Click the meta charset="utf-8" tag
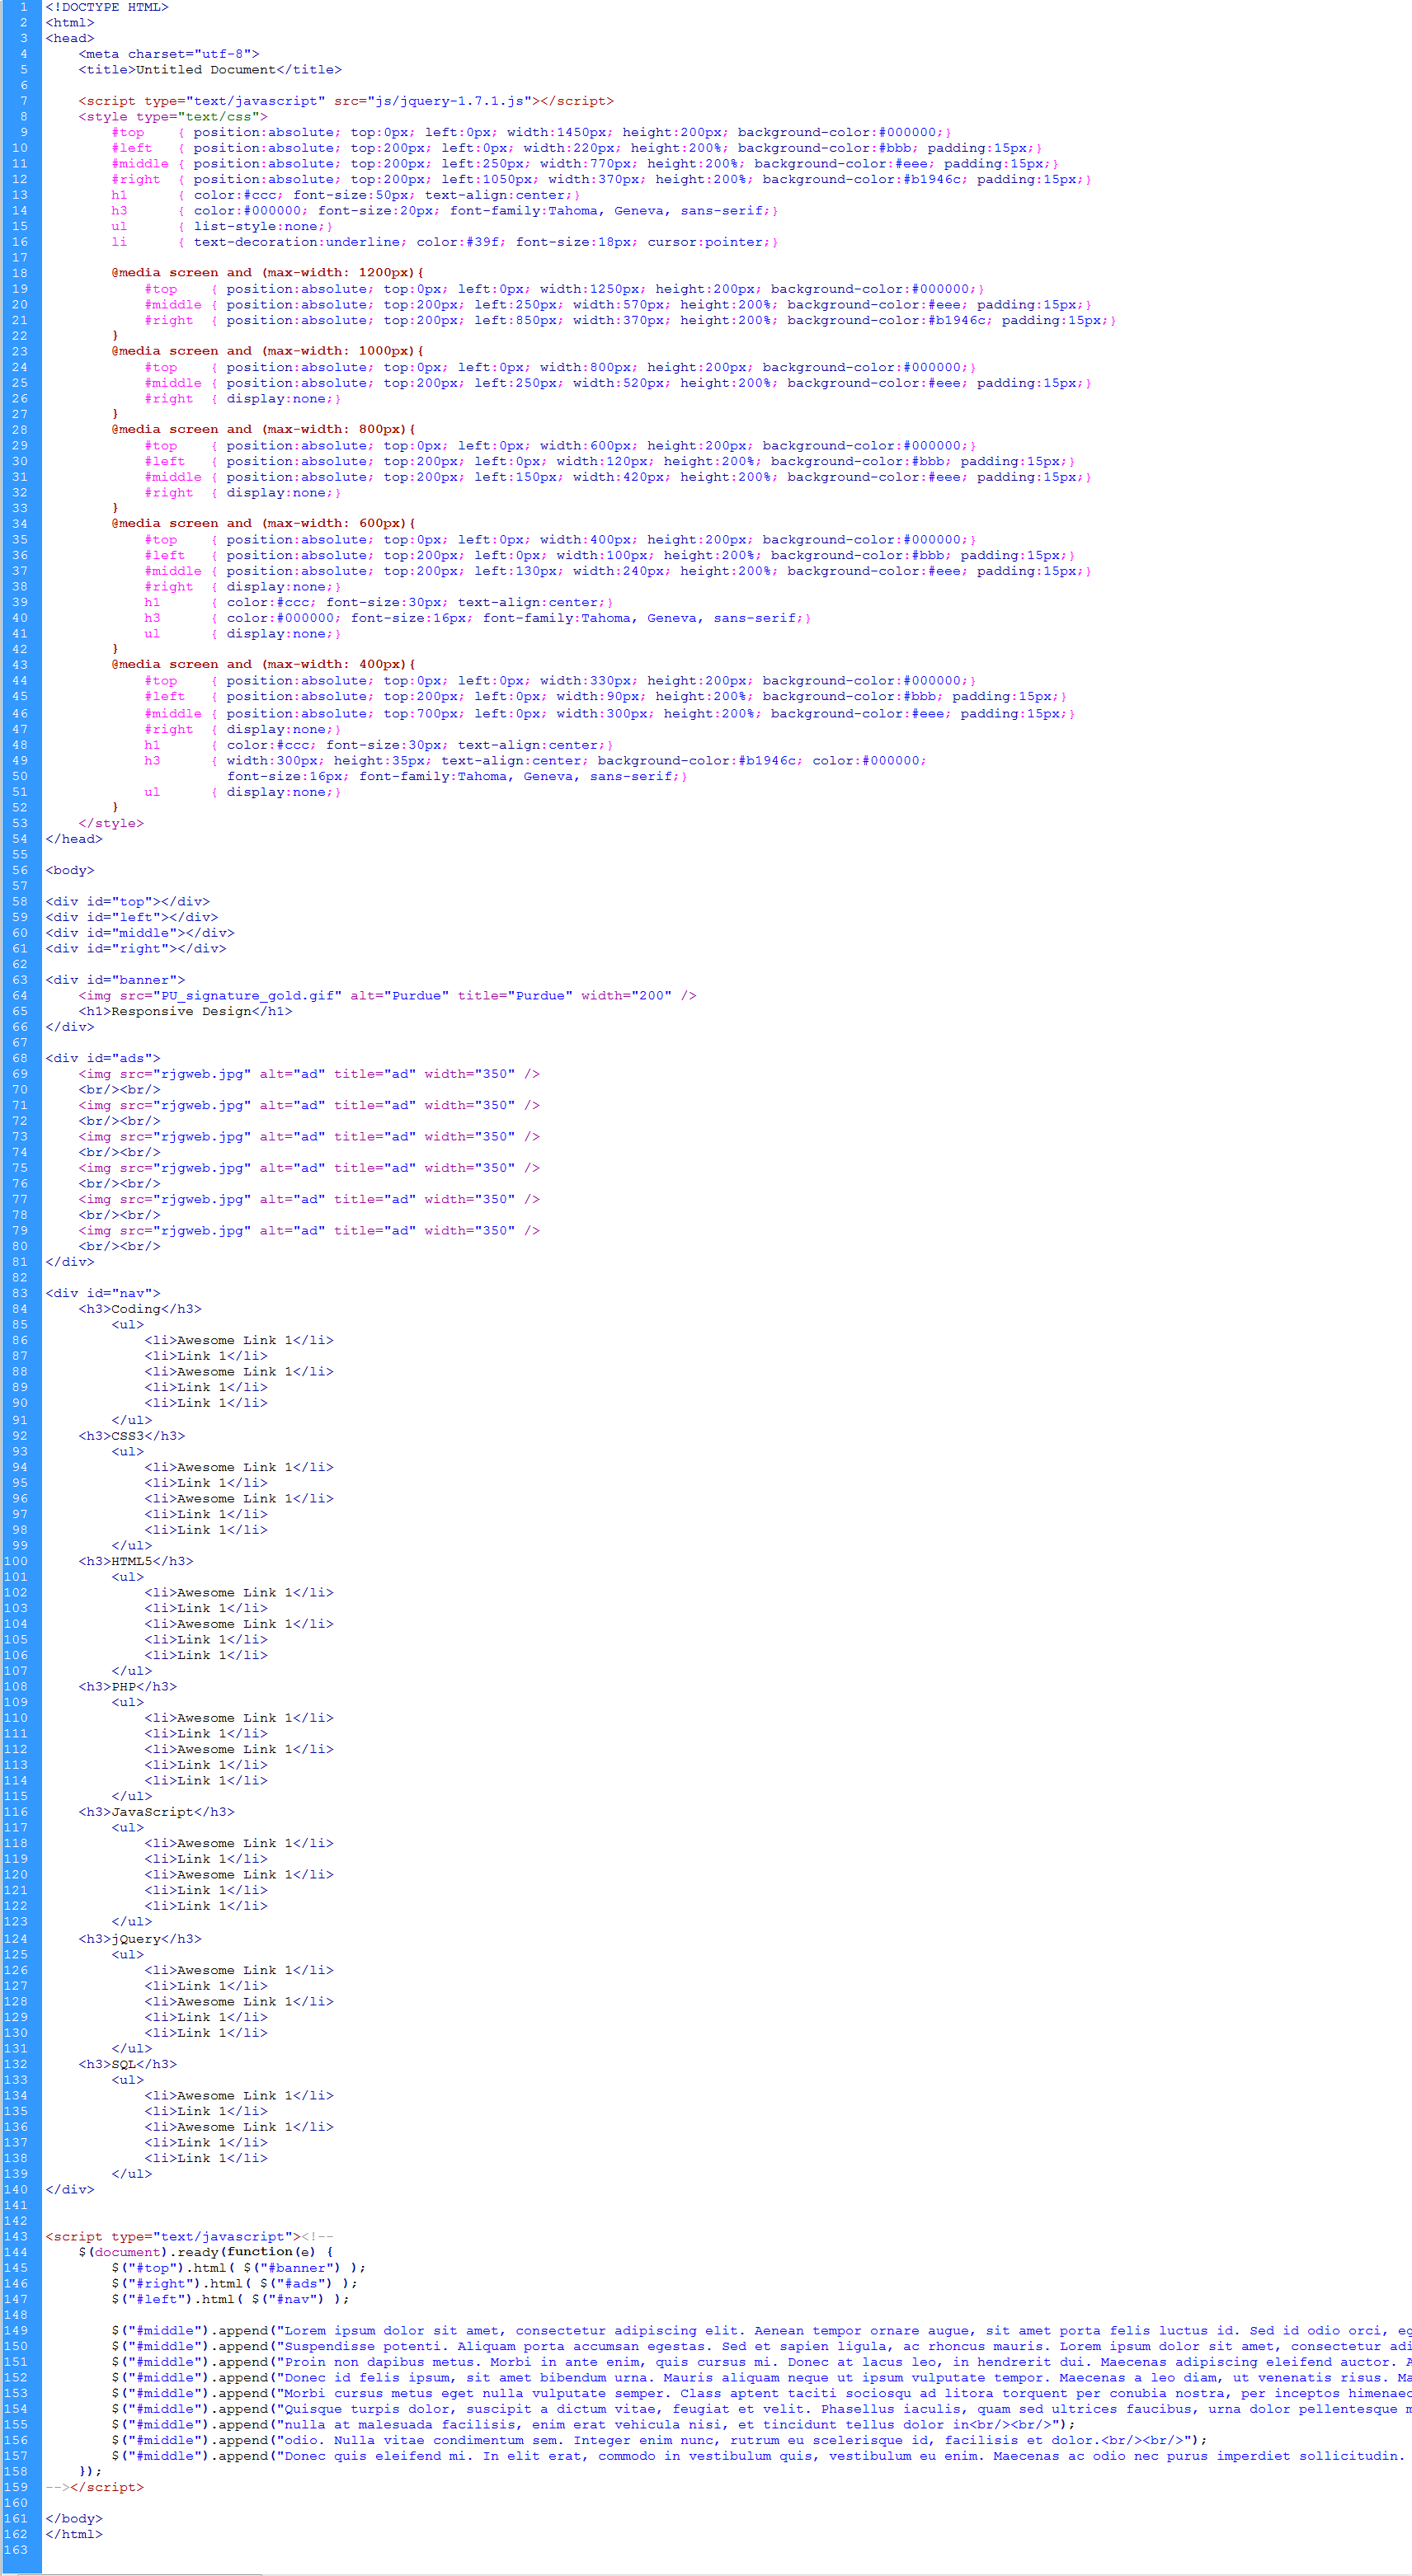Image resolution: width=1412 pixels, height=2576 pixels. tap(169, 54)
